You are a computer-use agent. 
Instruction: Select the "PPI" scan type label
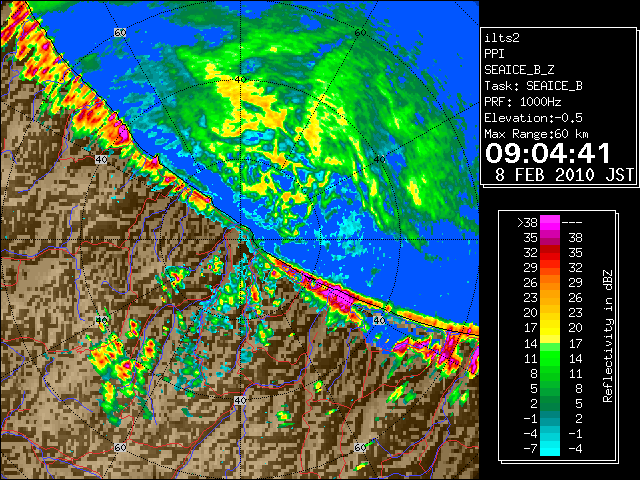point(494,54)
